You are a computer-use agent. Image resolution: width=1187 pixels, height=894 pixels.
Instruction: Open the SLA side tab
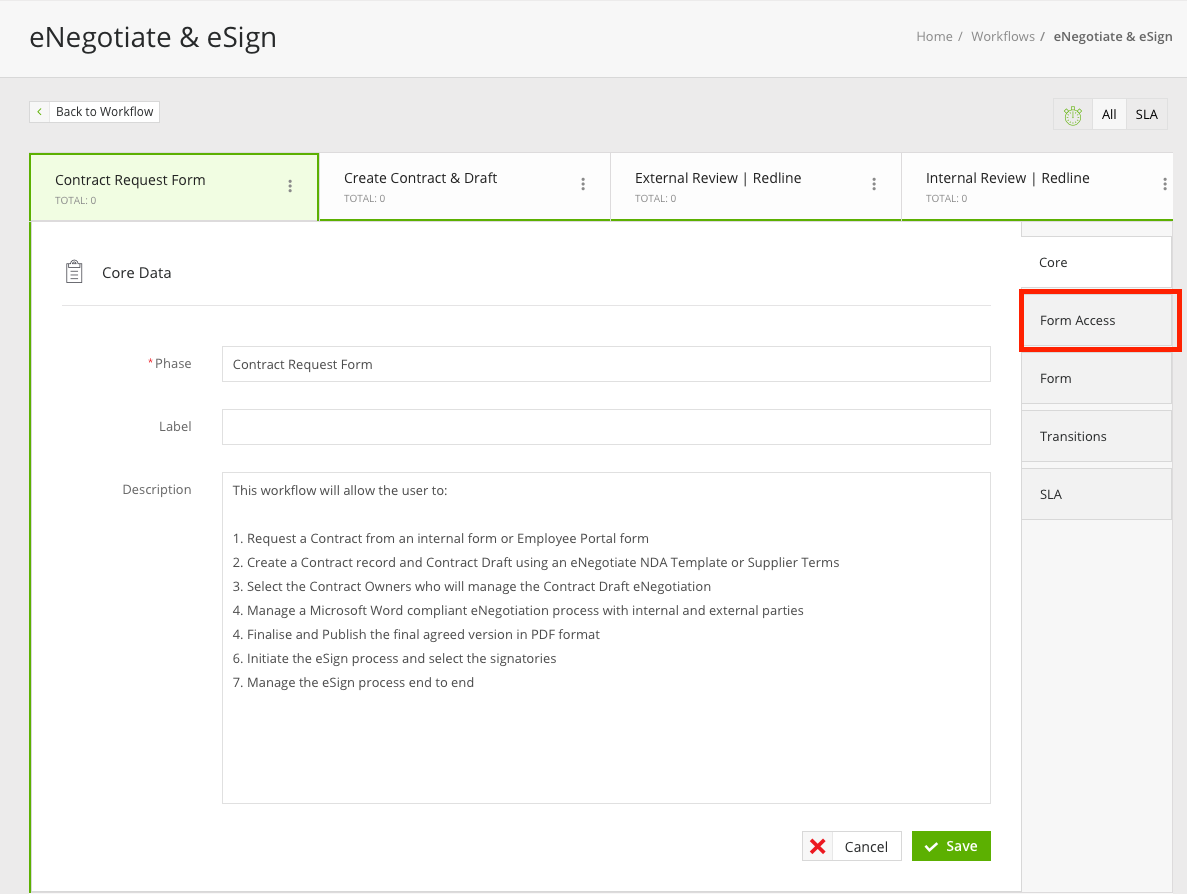[1096, 494]
